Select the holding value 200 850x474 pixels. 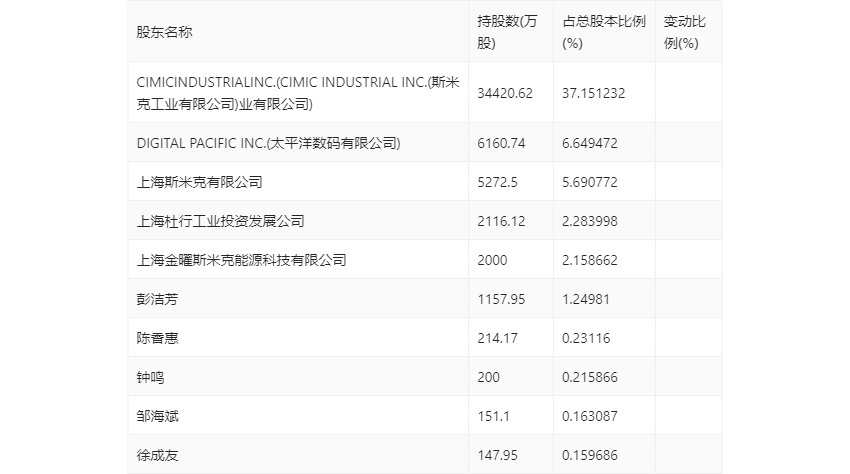coord(488,377)
